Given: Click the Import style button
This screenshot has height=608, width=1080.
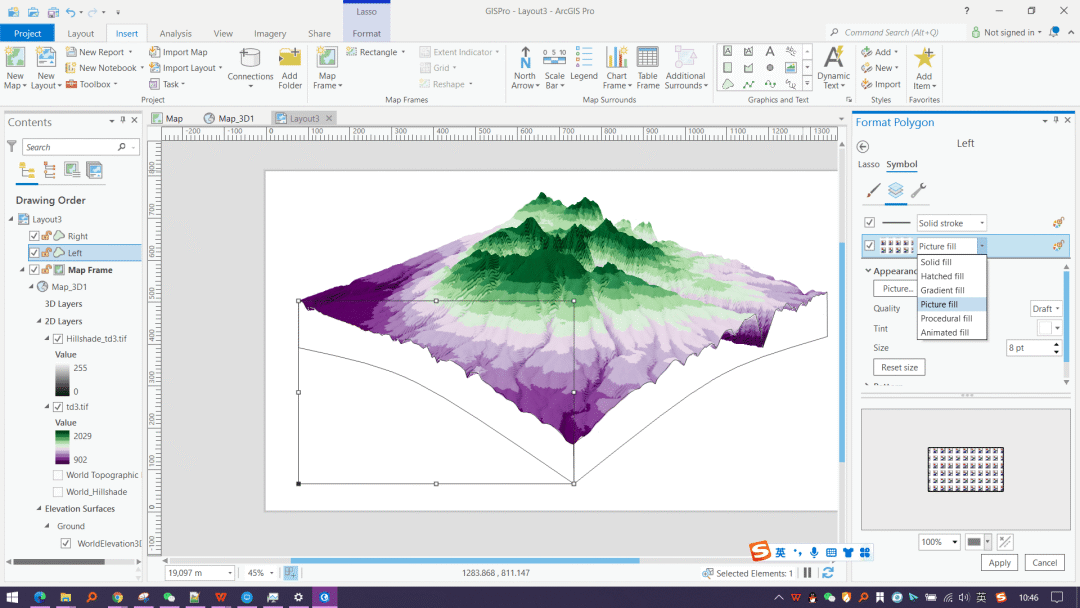Looking at the screenshot, I should click(x=881, y=84).
